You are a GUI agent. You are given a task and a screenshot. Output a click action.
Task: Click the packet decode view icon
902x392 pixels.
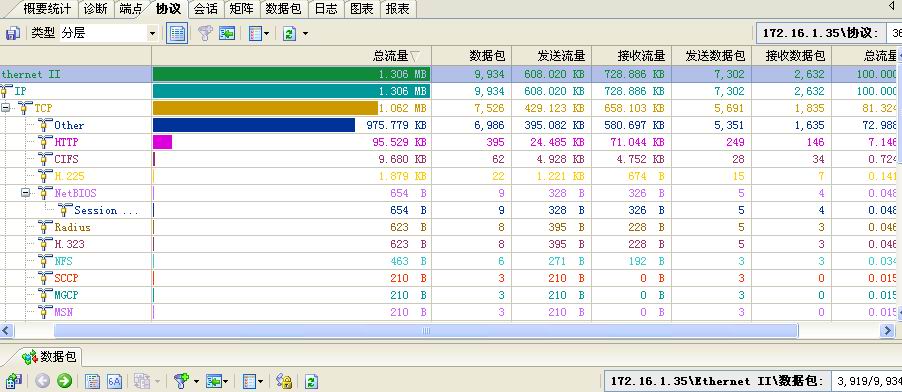93,381
